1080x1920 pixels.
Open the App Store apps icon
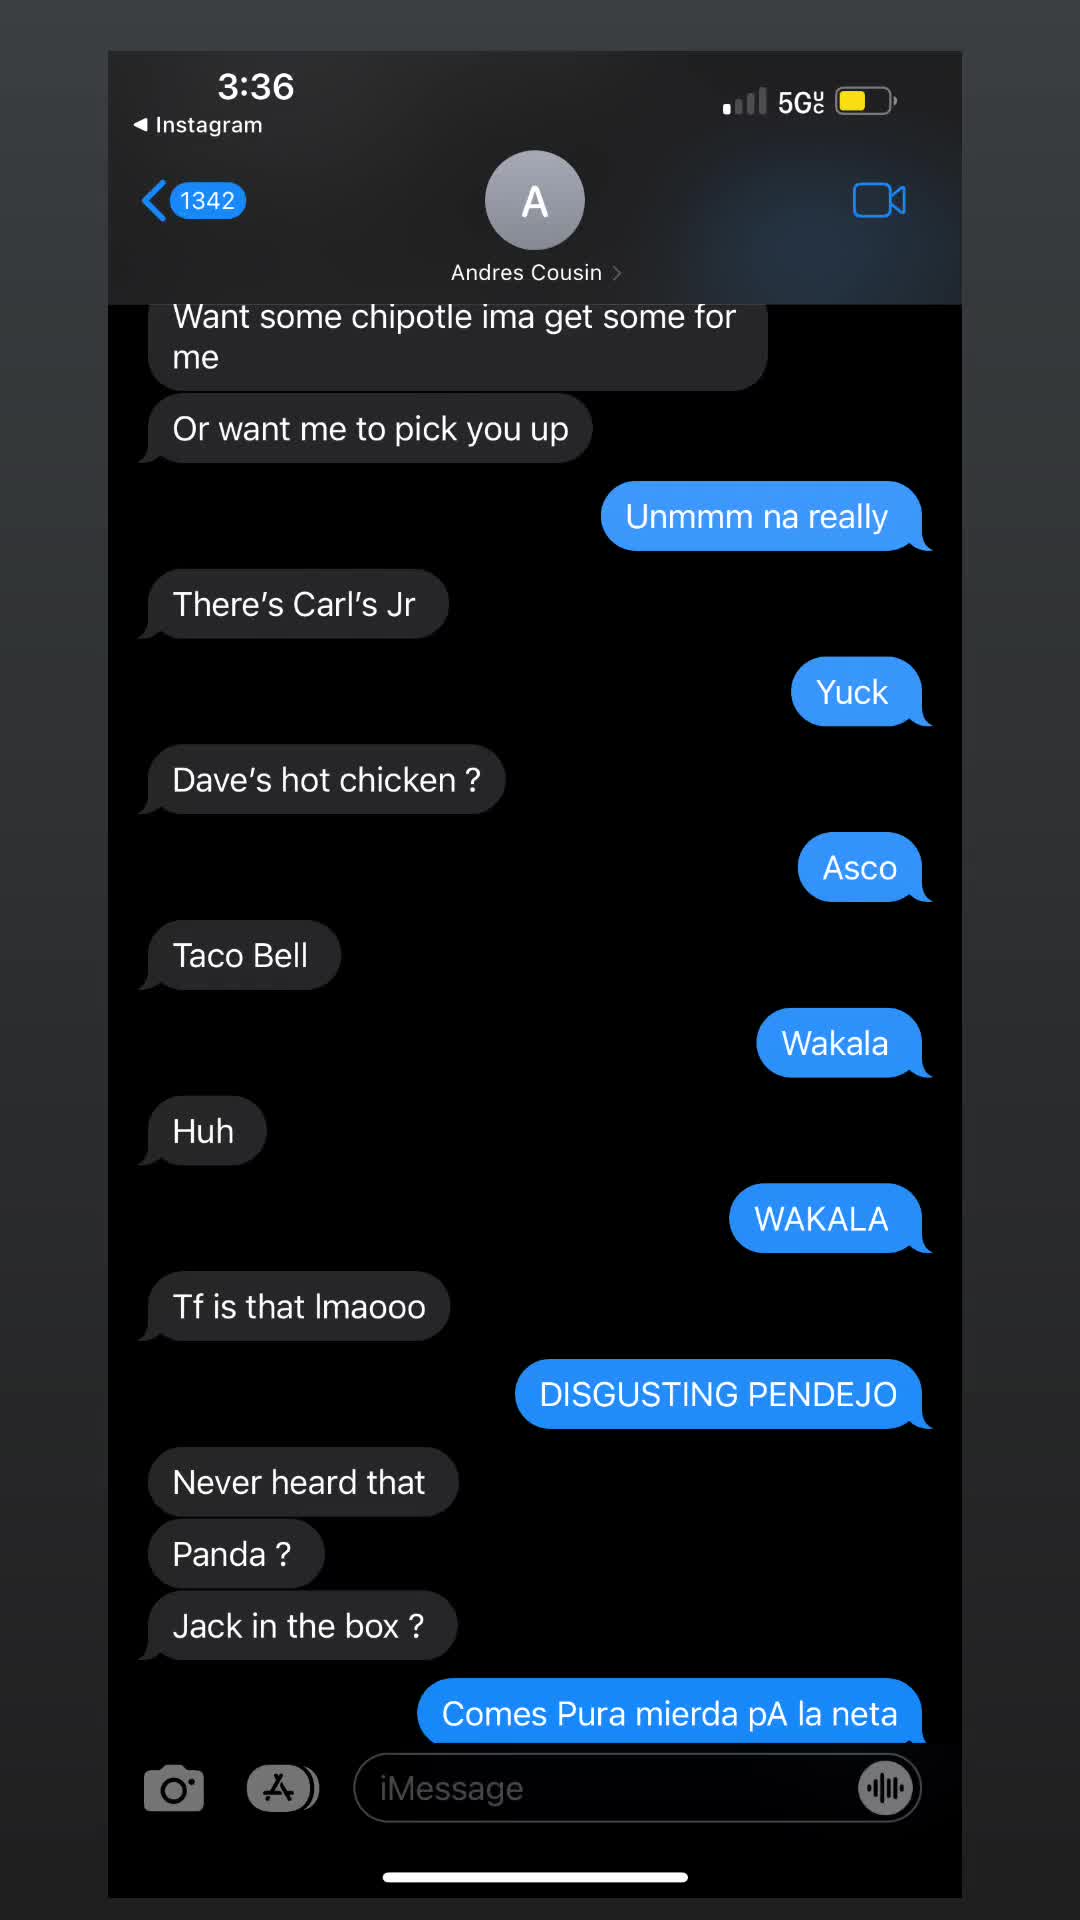(x=282, y=1788)
